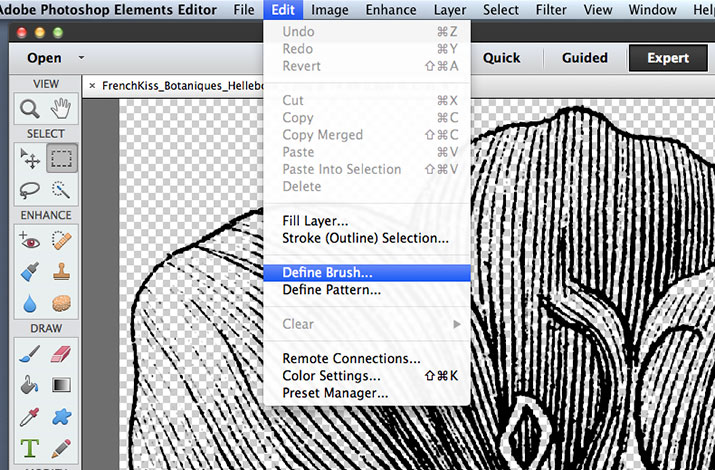Click the Open file button
This screenshot has height=470, width=715.
click(44, 58)
